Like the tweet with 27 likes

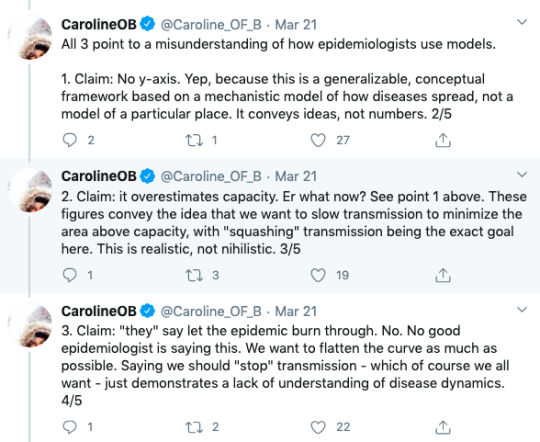tap(318, 140)
